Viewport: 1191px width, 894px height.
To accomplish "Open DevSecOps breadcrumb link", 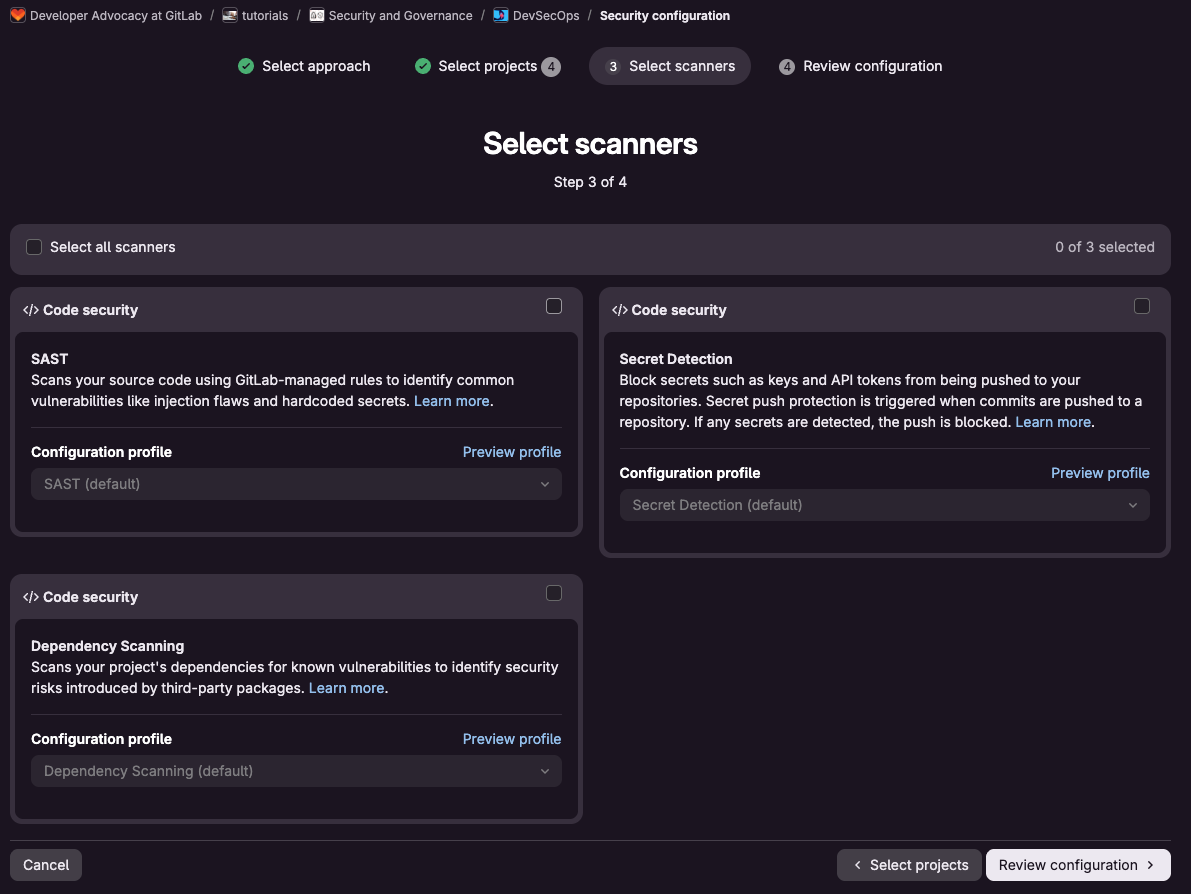I will click(546, 15).
